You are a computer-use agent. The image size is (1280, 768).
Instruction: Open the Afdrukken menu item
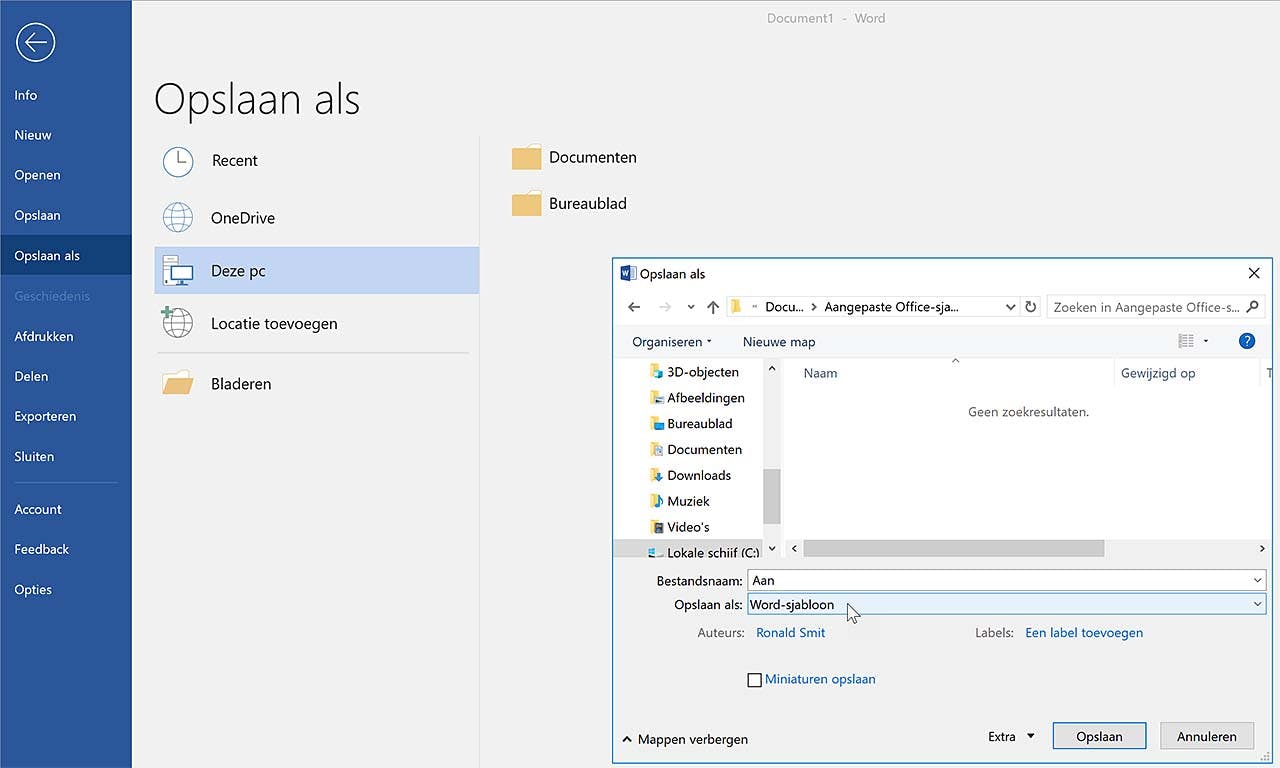(44, 336)
